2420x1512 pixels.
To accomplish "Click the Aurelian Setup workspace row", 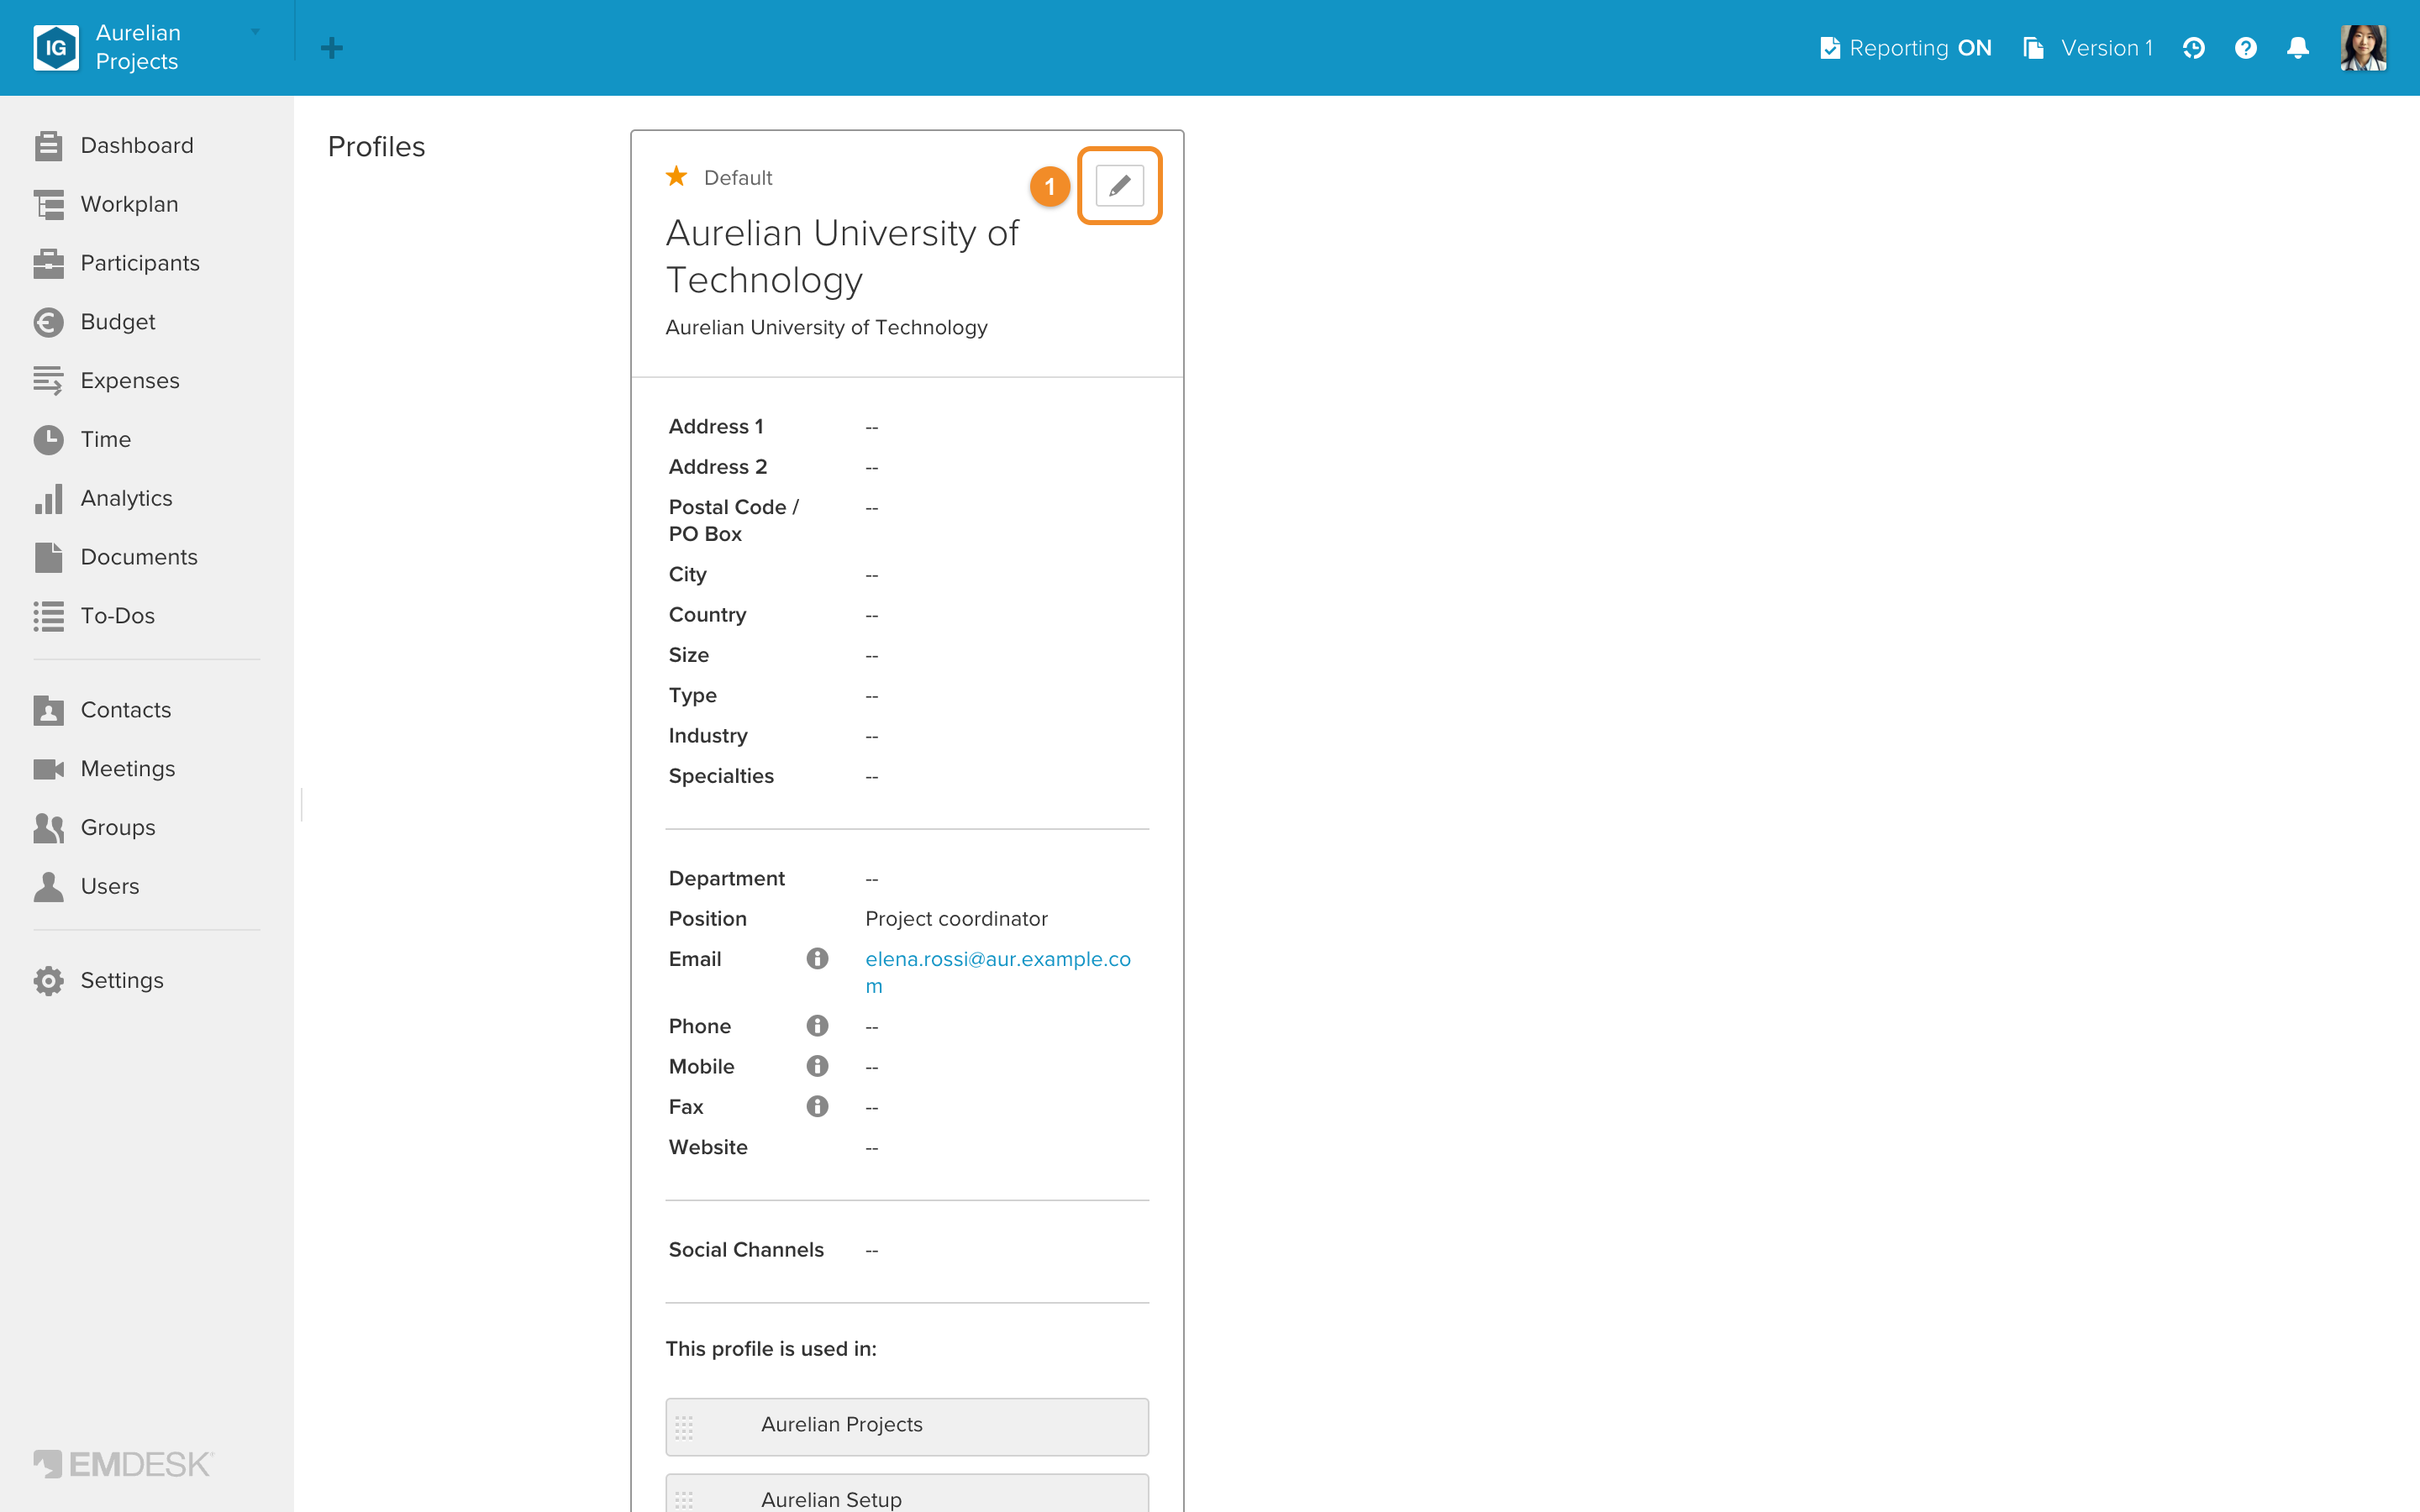I will click(907, 1494).
